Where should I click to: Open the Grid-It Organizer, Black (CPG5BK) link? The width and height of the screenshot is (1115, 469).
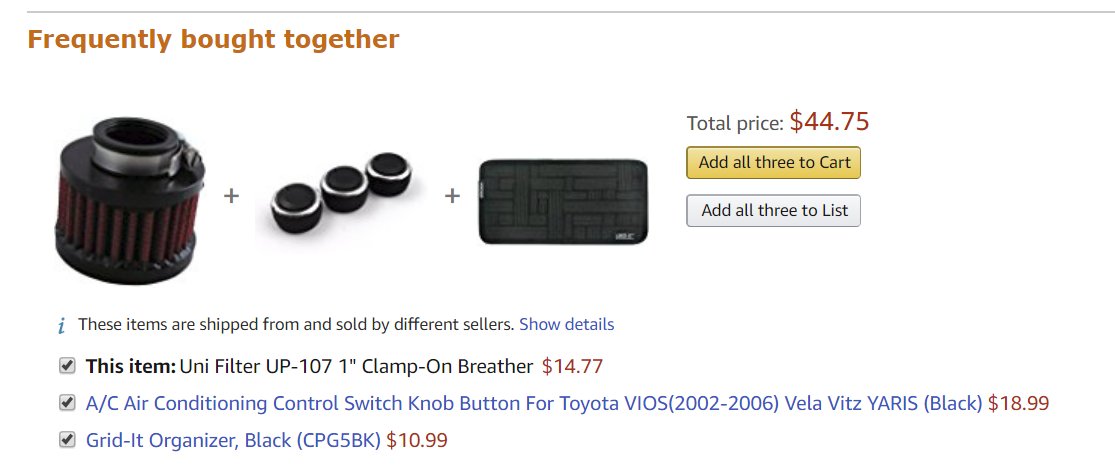click(x=233, y=441)
